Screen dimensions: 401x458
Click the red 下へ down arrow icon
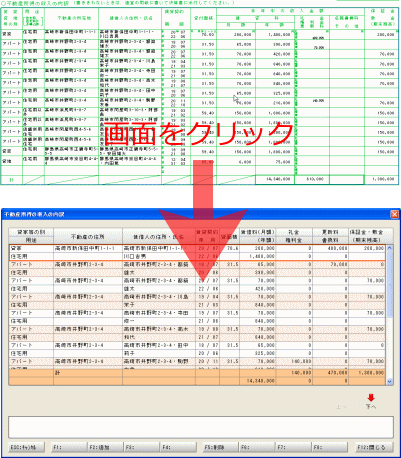pyautogui.click(x=371, y=398)
